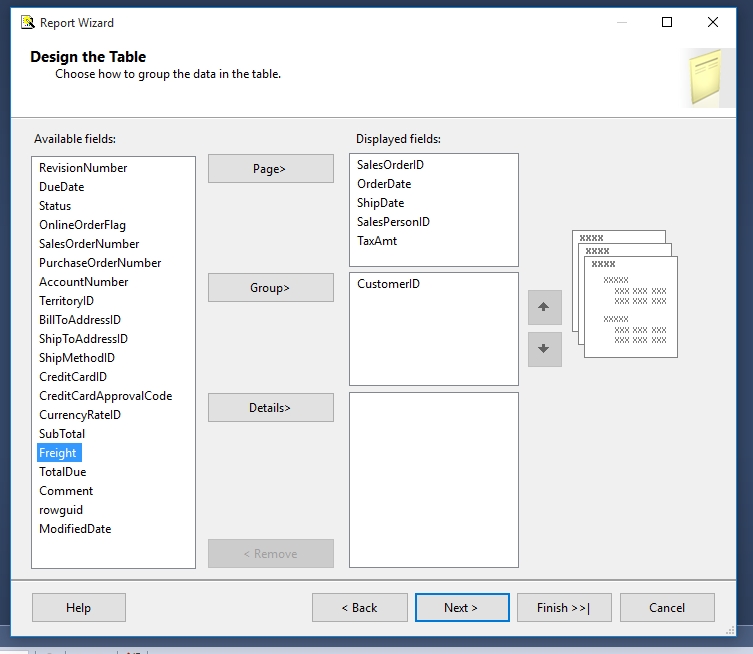Viewport: 753px width, 654px height.
Task: Cancel the Report Wizard
Action: tap(667, 607)
